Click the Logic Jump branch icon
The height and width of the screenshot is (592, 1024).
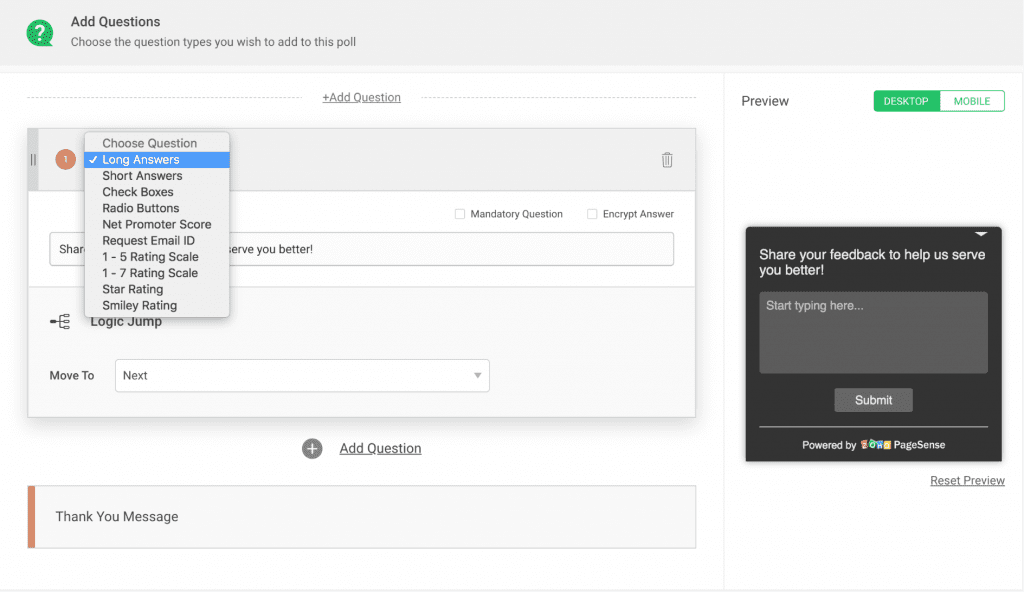59,321
